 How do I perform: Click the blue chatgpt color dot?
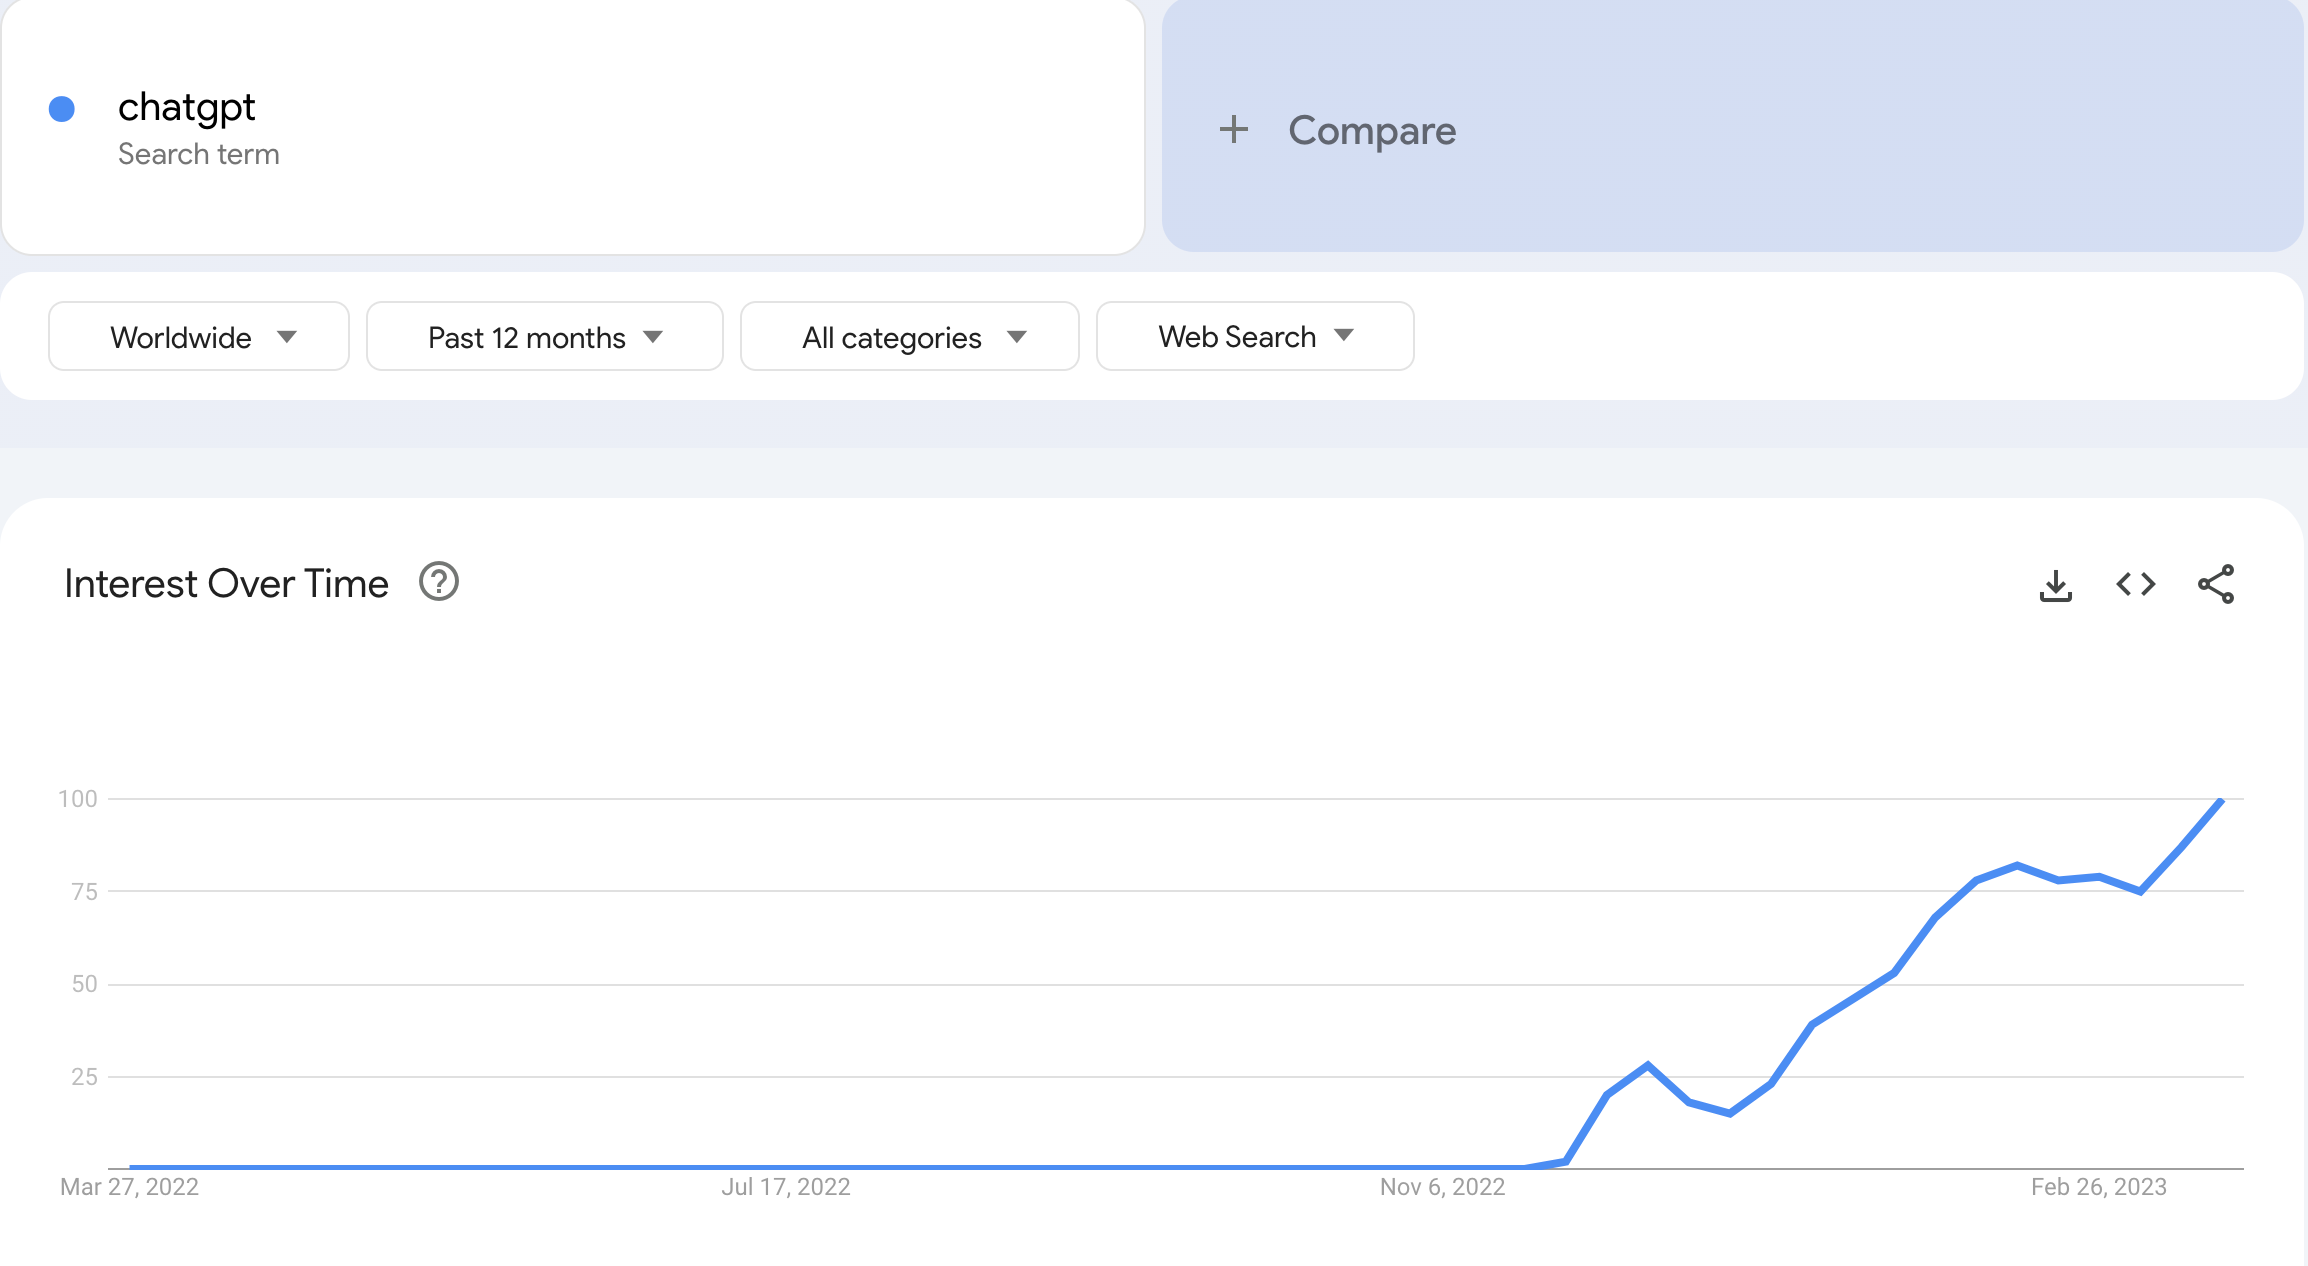click(62, 109)
